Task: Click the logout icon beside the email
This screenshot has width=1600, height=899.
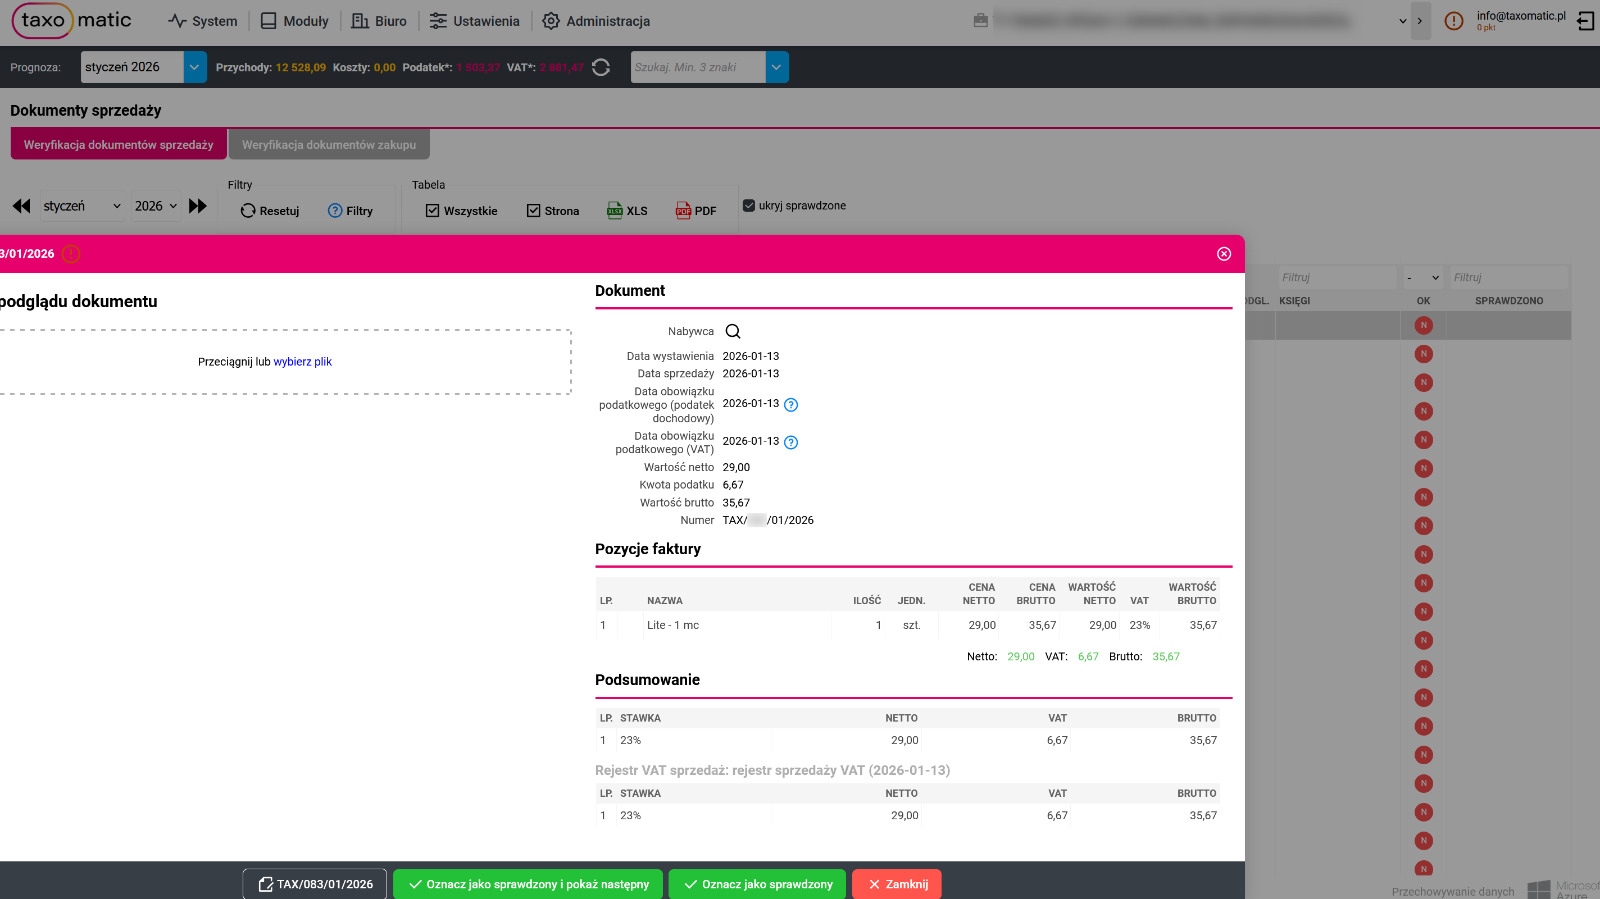Action: coord(1585,21)
